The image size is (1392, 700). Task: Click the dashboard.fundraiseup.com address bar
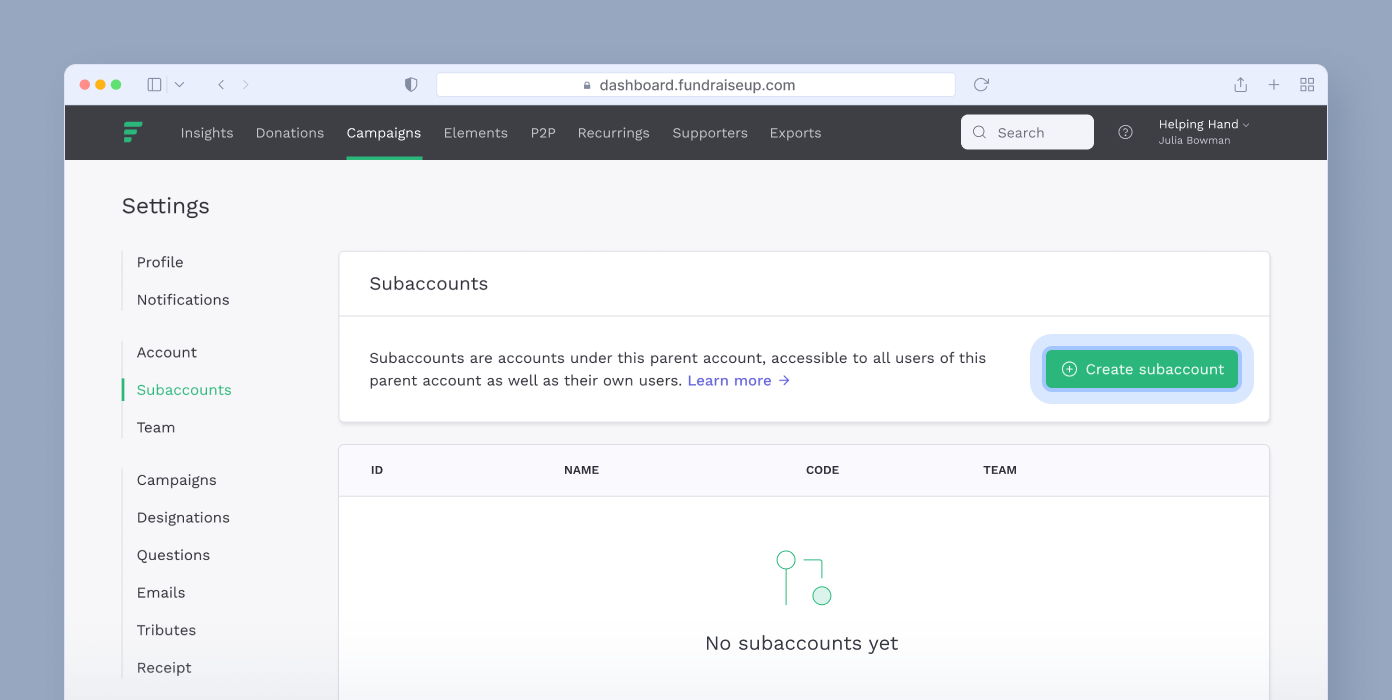click(x=696, y=85)
